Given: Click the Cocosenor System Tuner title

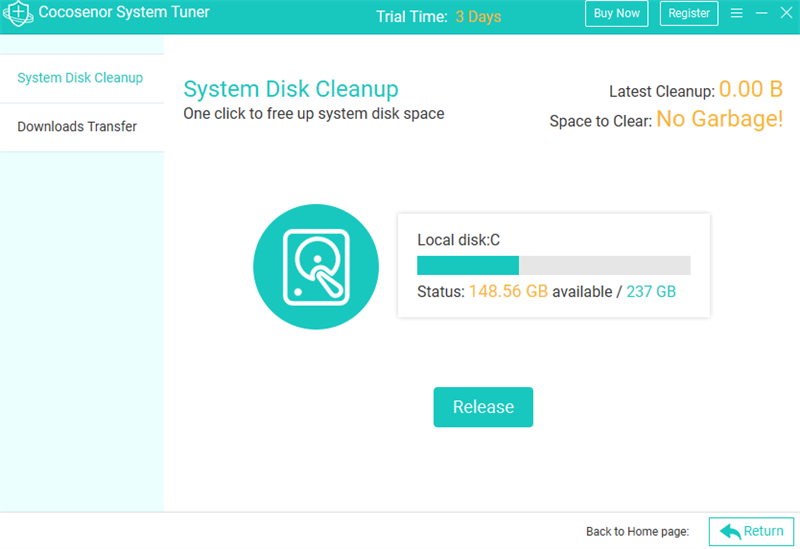Looking at the screenshot, I should pos(124,14).
